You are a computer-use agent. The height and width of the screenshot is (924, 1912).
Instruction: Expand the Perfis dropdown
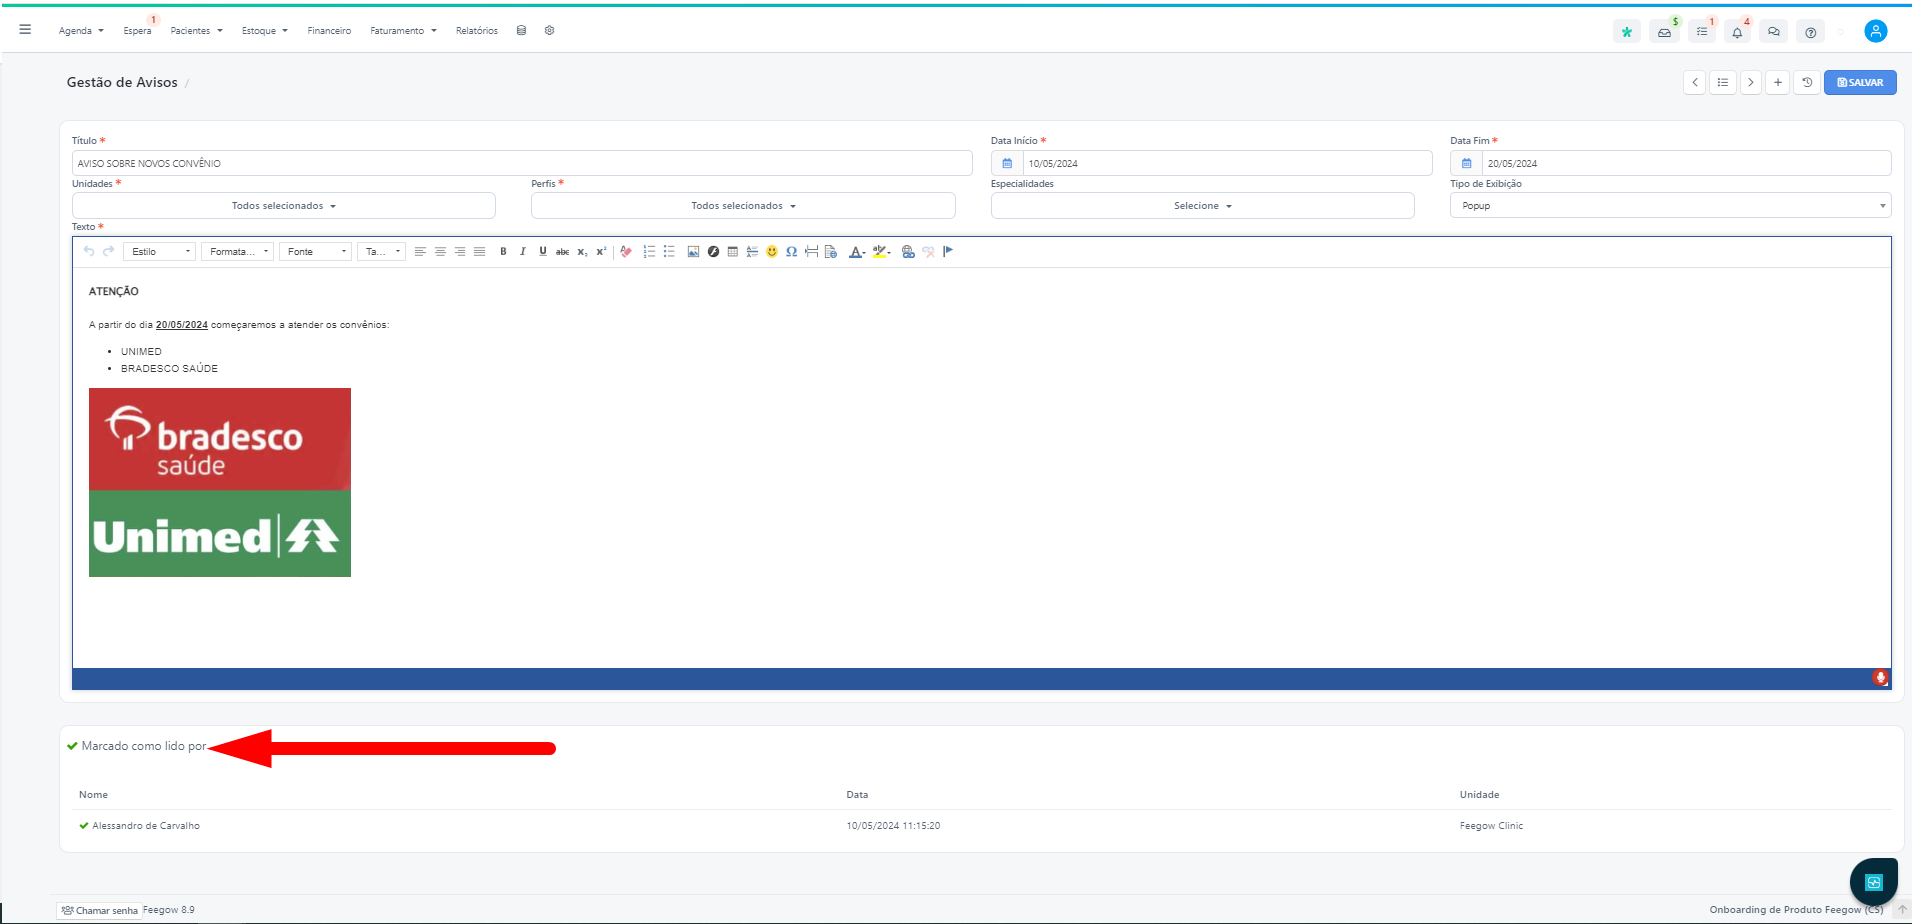743,206
